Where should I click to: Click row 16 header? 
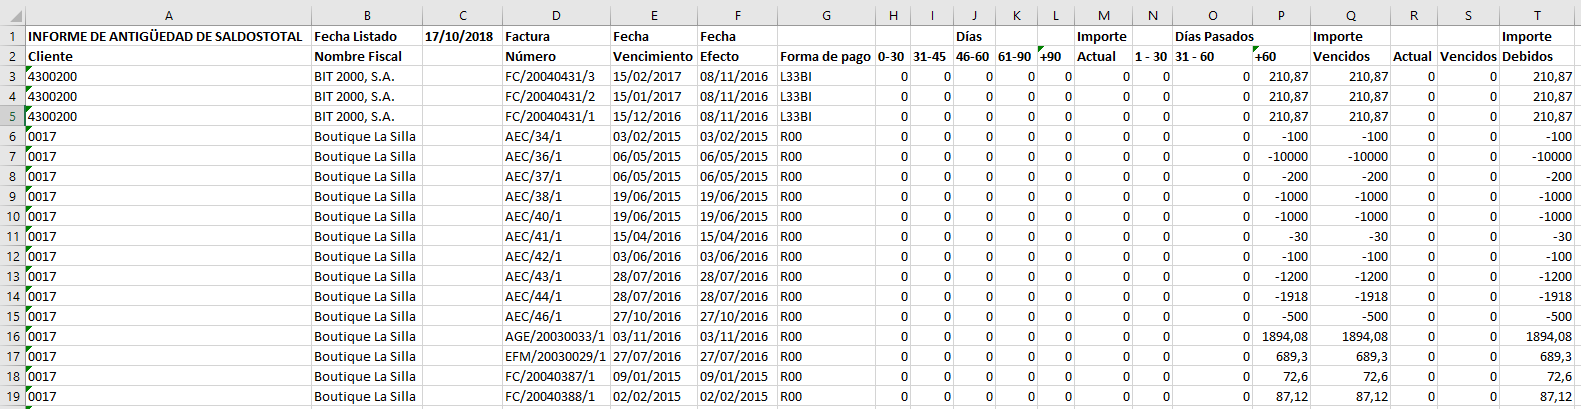(13, 336)
